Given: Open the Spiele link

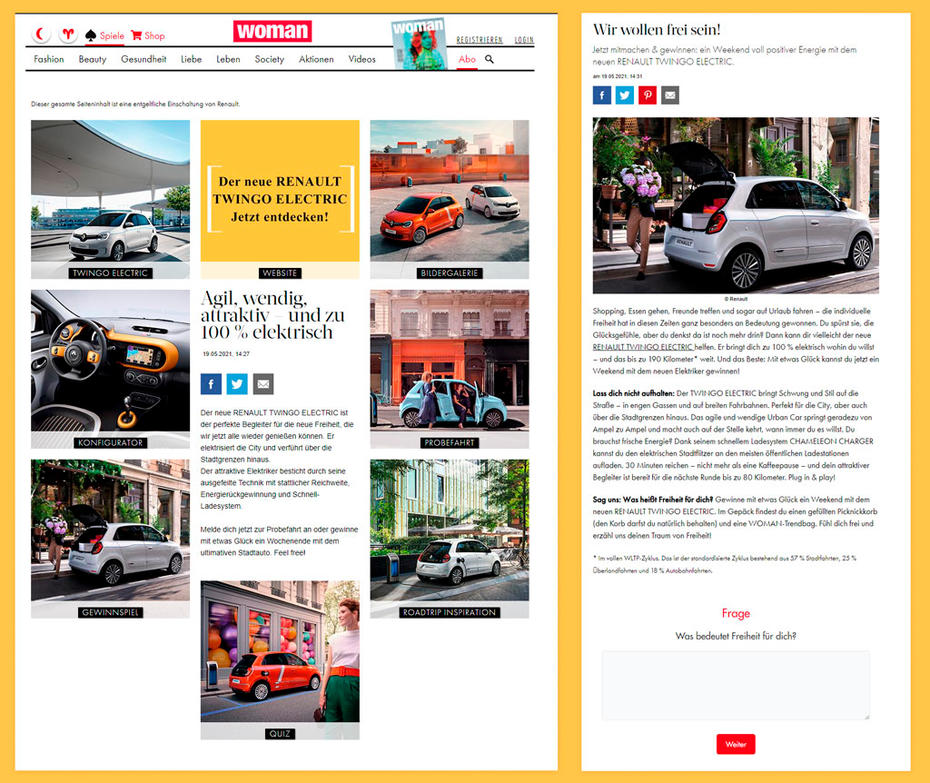Looking at the screenshot, I should (x=112, y=36).
